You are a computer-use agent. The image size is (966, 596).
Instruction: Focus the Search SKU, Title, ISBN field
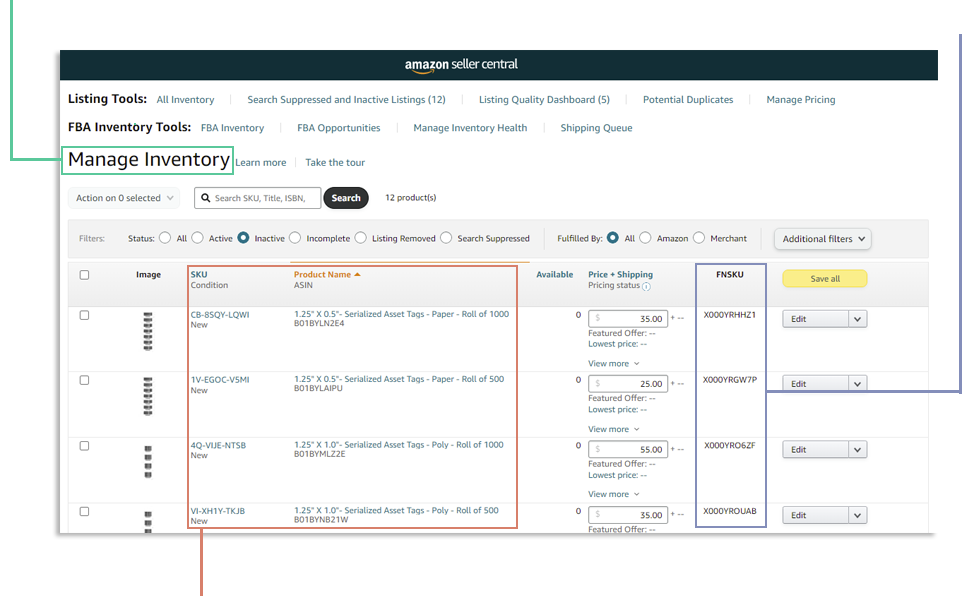258,198
